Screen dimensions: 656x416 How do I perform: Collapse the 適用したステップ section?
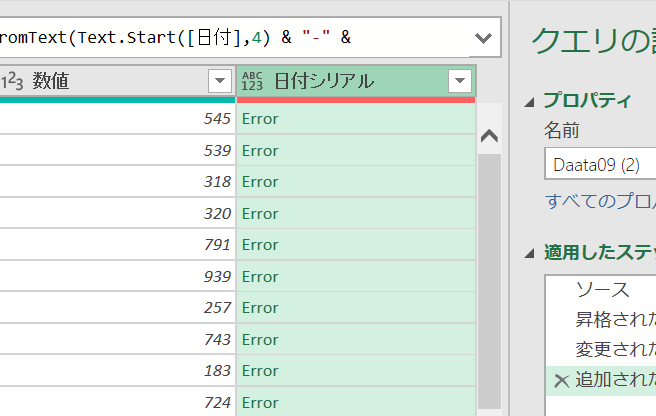point(529,252)
